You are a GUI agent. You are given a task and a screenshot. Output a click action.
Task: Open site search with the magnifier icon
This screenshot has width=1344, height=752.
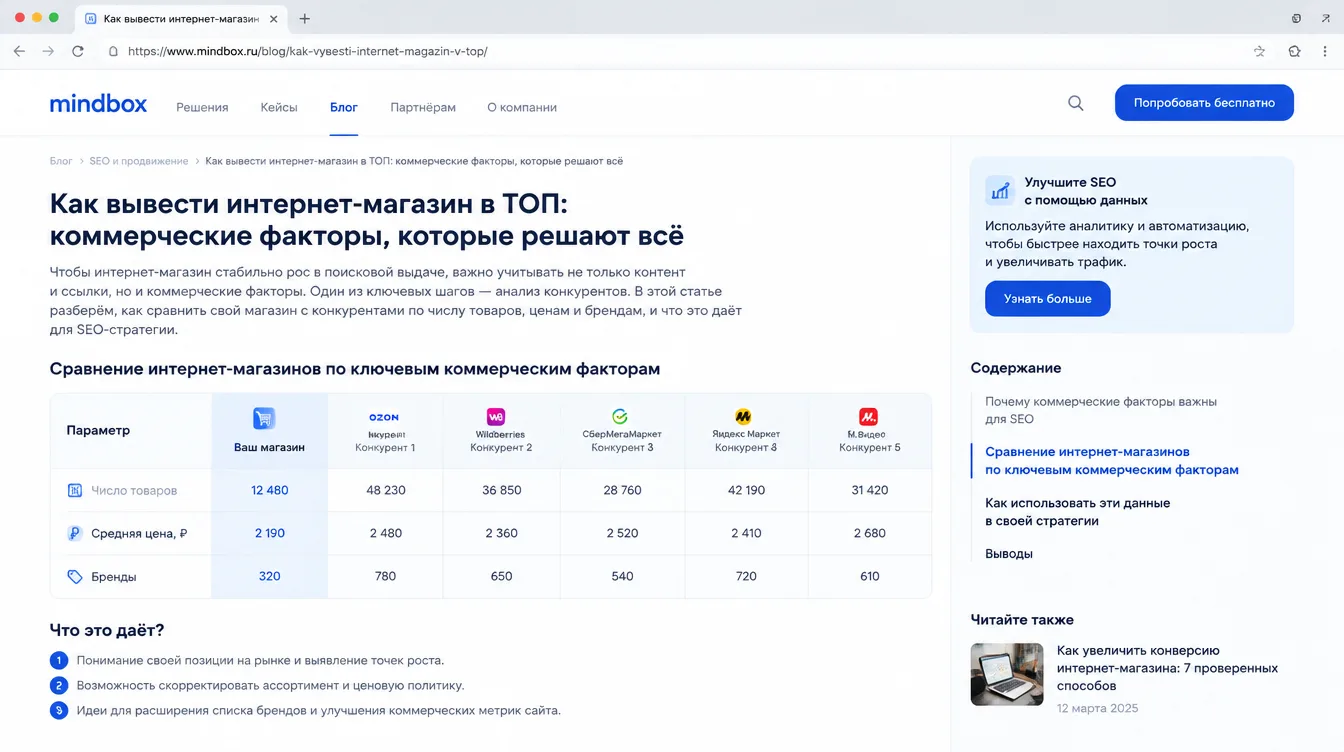tap(1076, 103)
